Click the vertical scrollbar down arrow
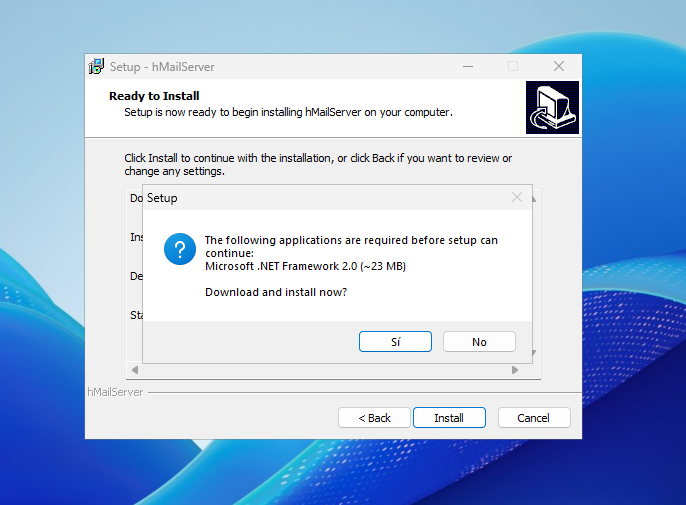The image size is (686, 505). coord(534,353)
